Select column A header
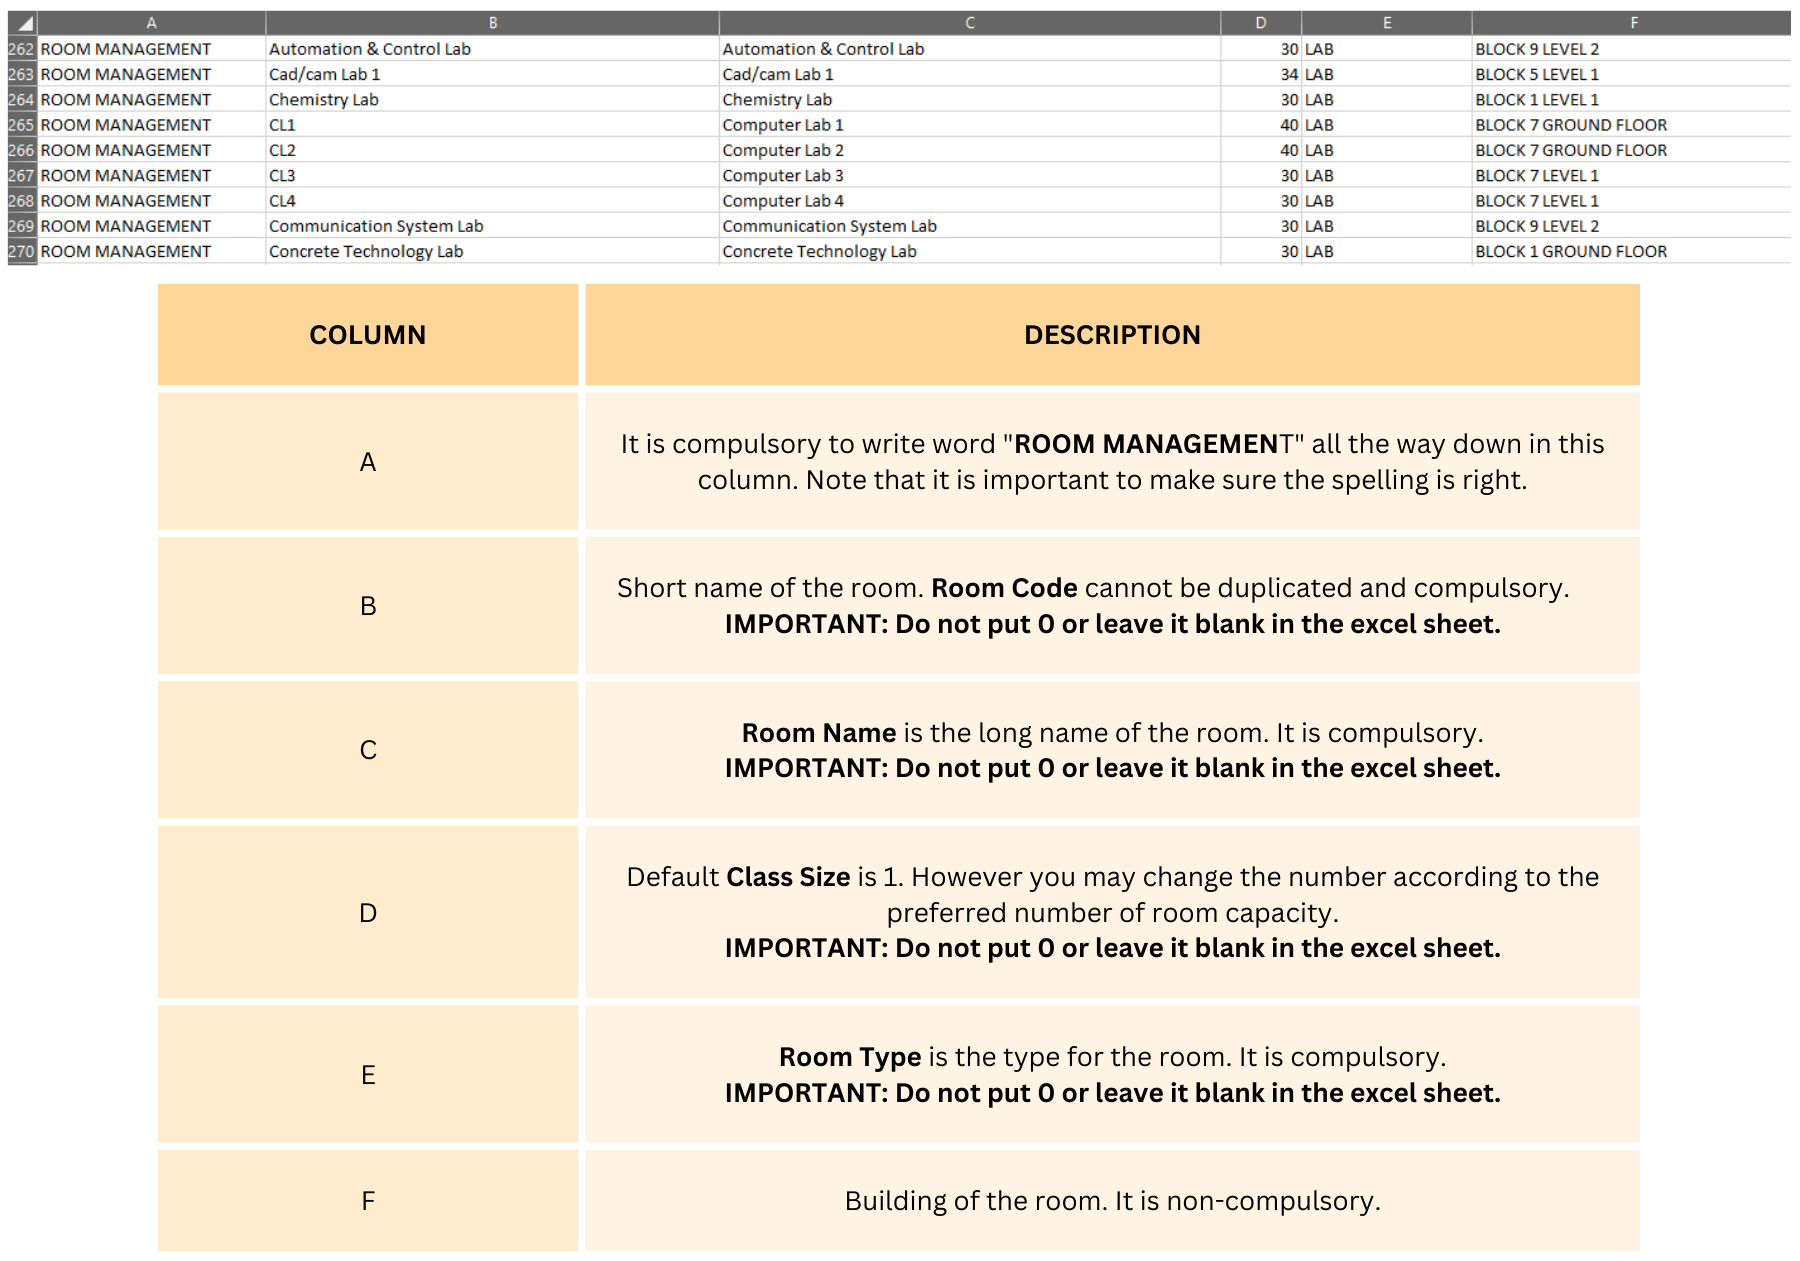 pyautogui.click(x=151, y=23)
